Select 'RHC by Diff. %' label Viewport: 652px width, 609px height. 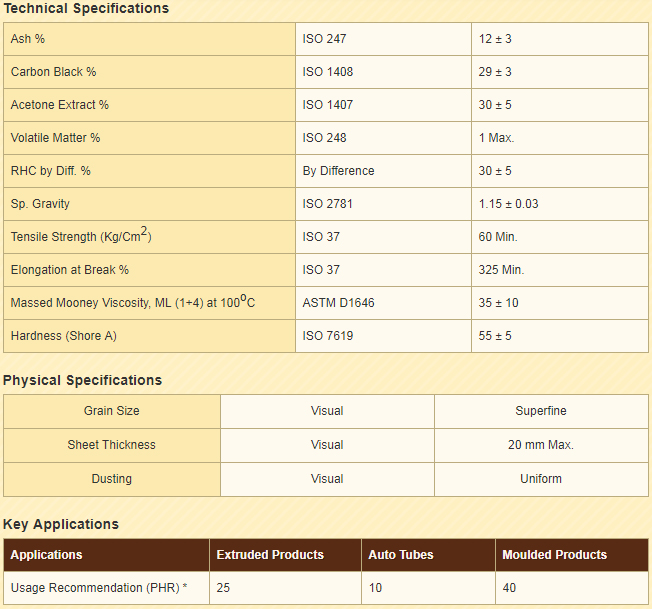coord(50,171)
